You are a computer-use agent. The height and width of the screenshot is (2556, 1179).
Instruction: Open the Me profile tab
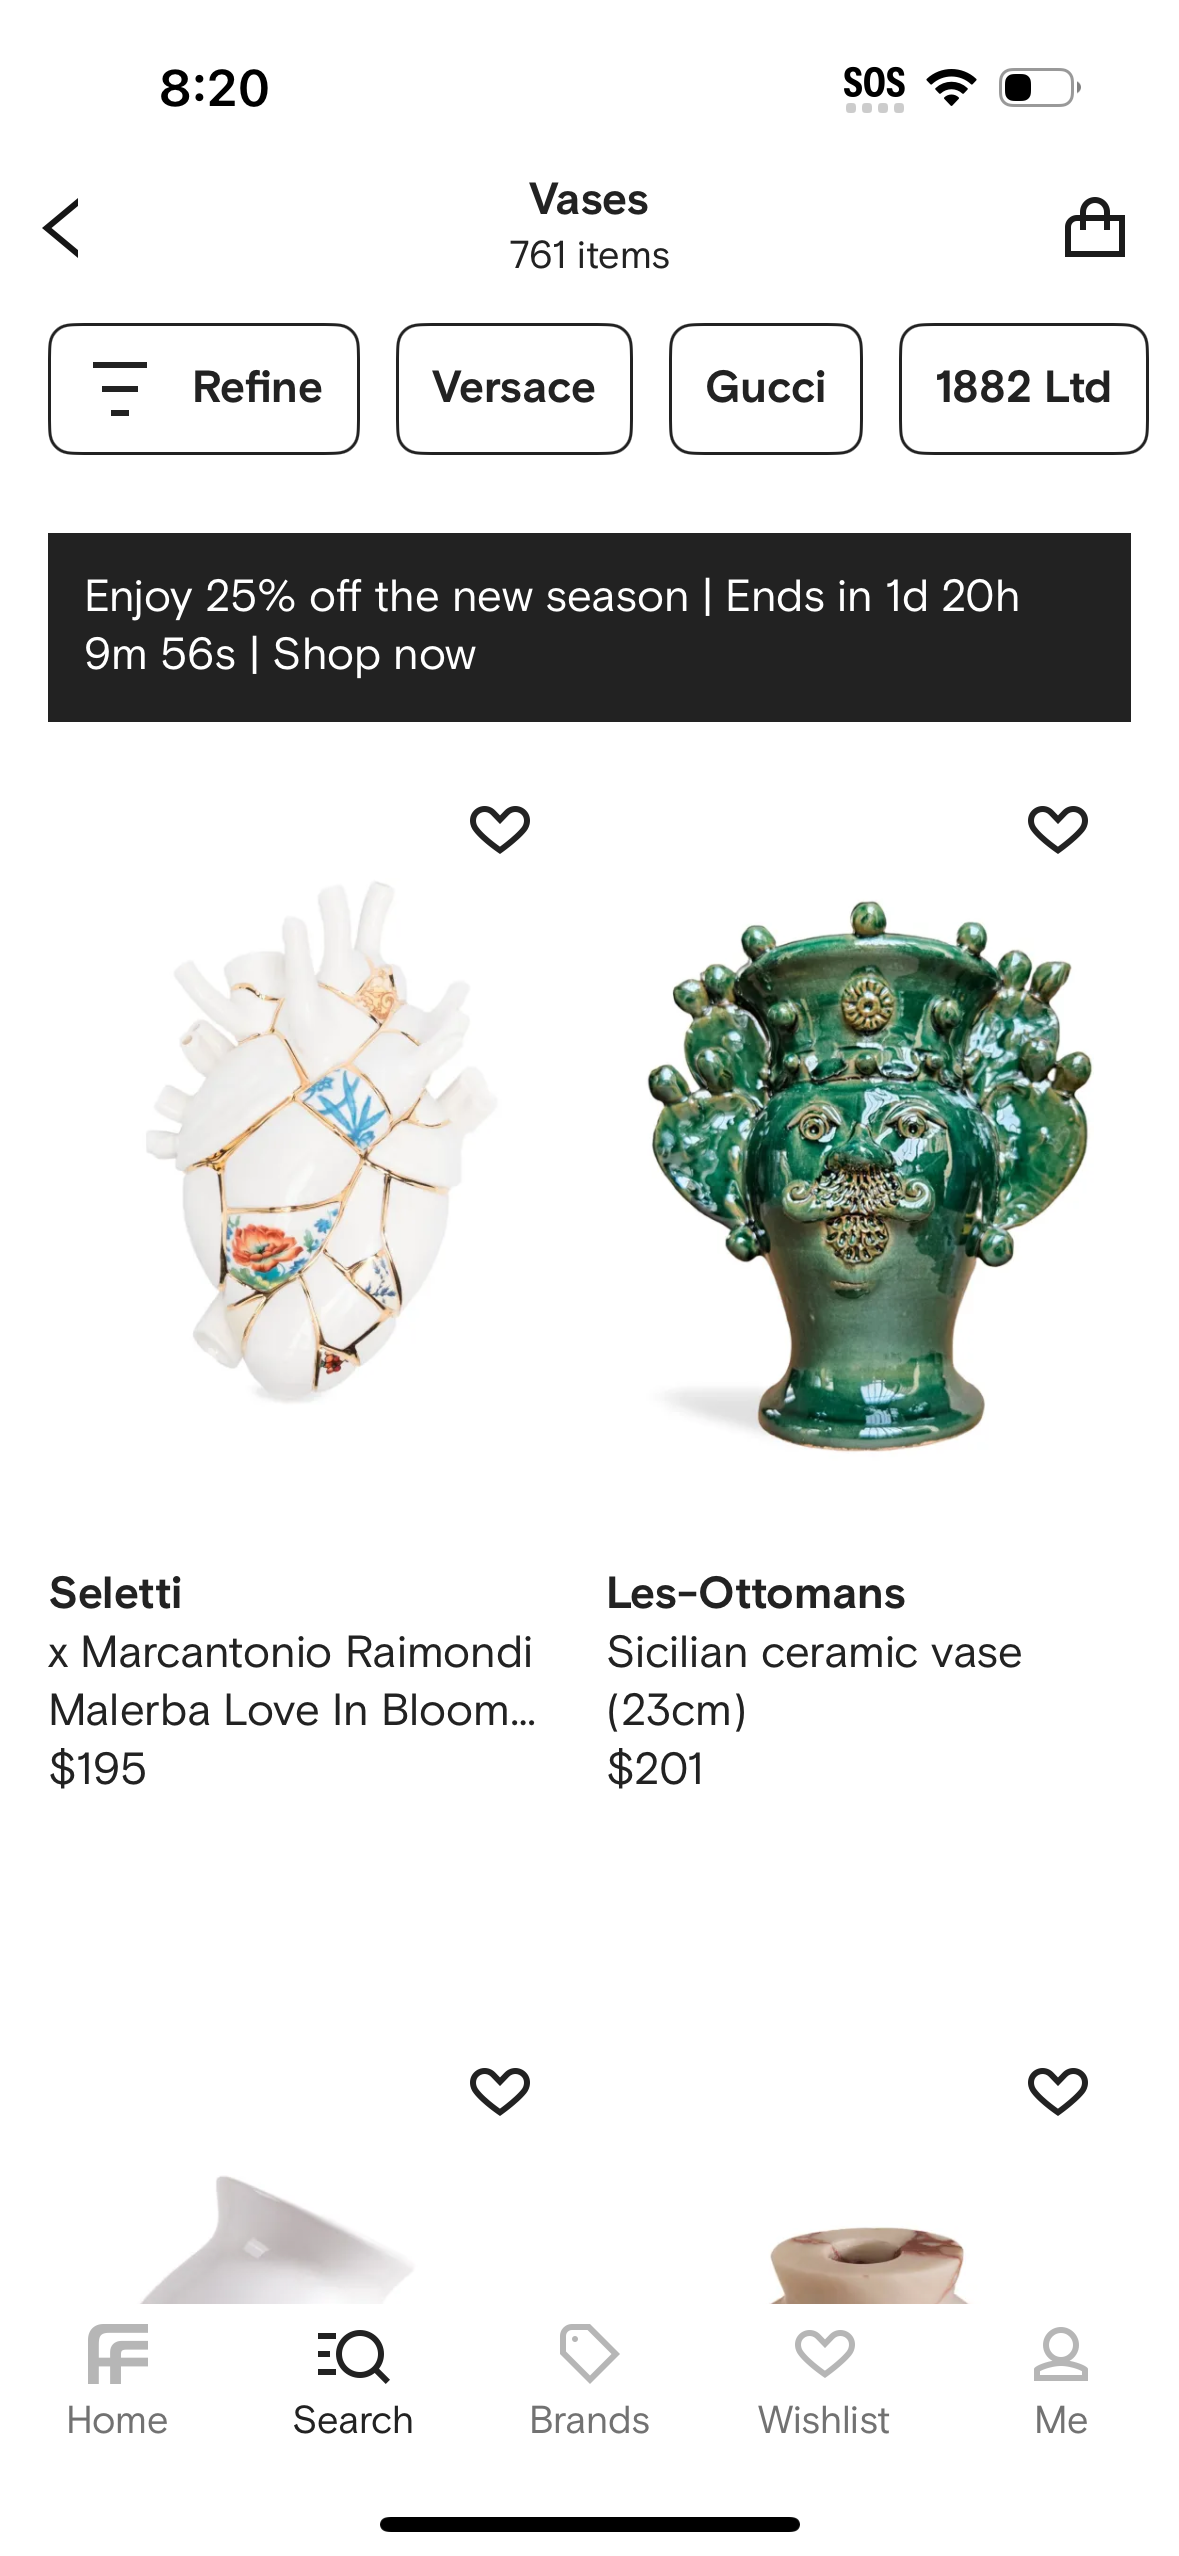[1060, 2380]
